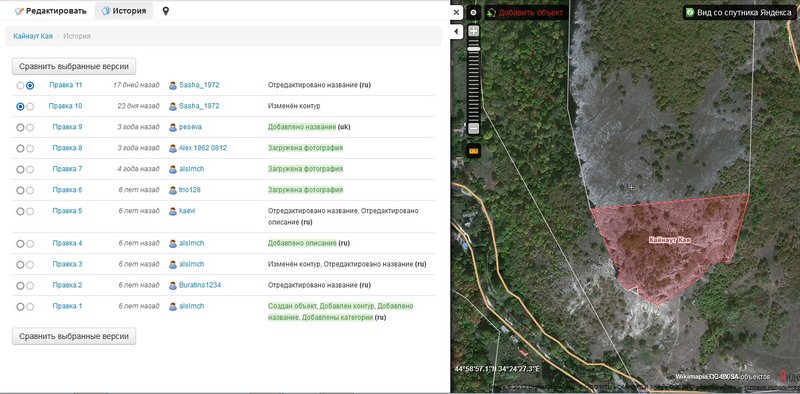The height and width of the screenshot is (394, 800).
Task: Go to the 'Кайнаут Кая' breadcrumb link
Action: click(x=33, y=36)
